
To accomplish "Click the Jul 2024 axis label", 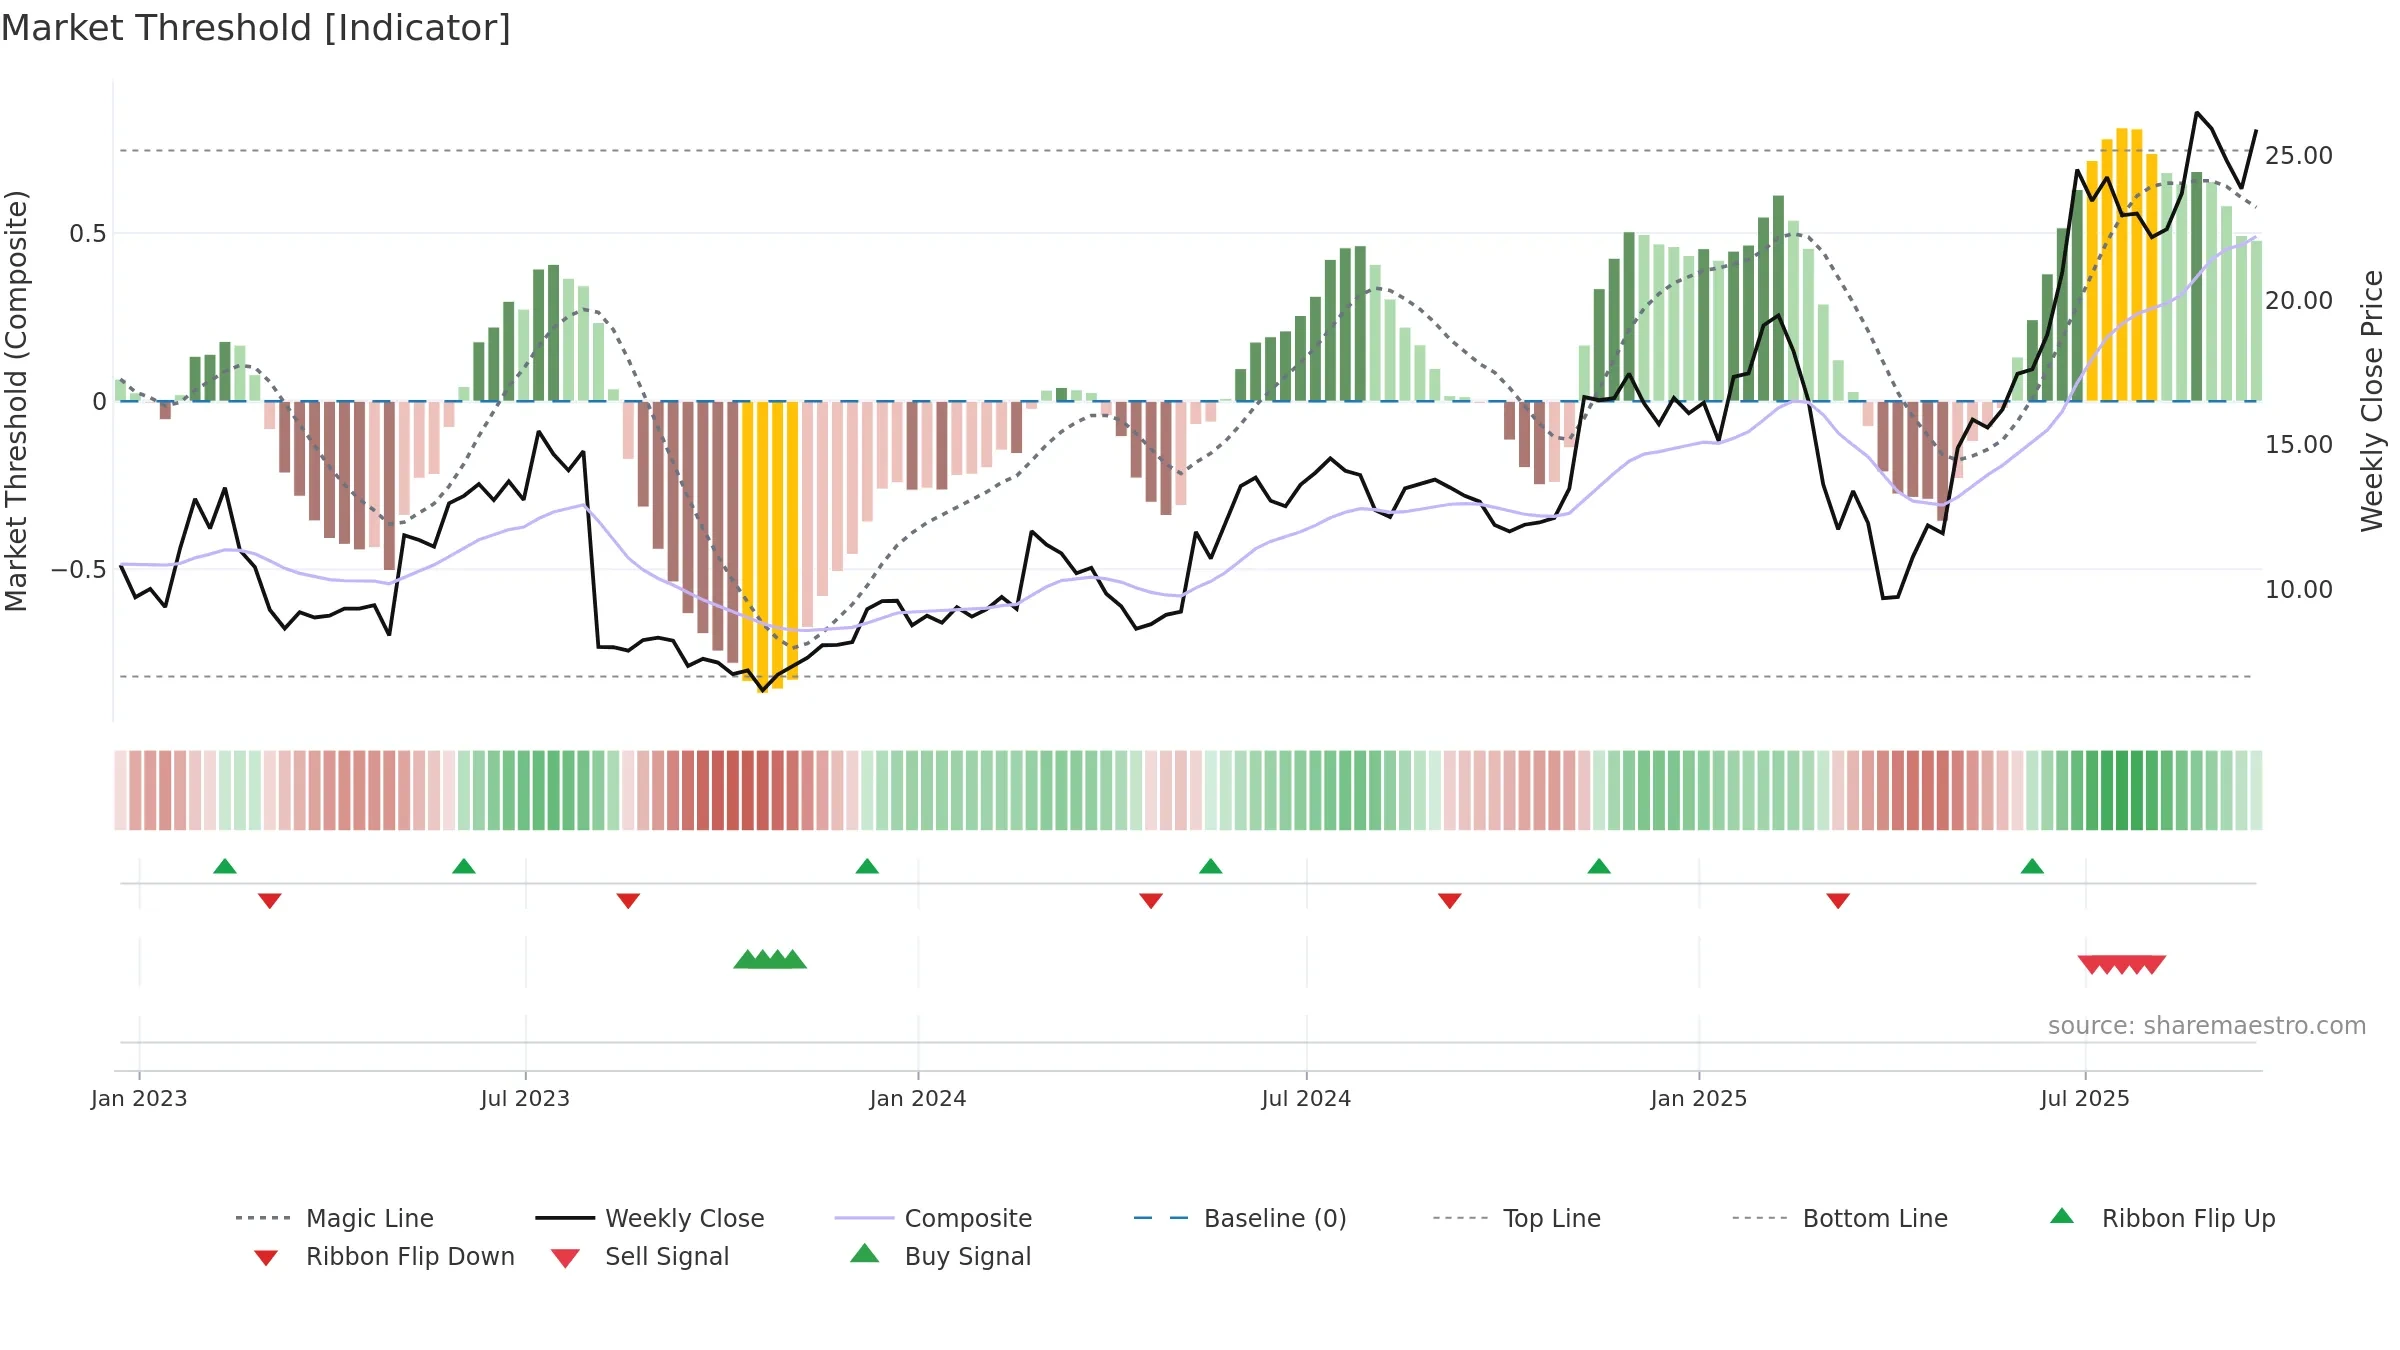I will pyautogui.click(x=1306, y=1098).
